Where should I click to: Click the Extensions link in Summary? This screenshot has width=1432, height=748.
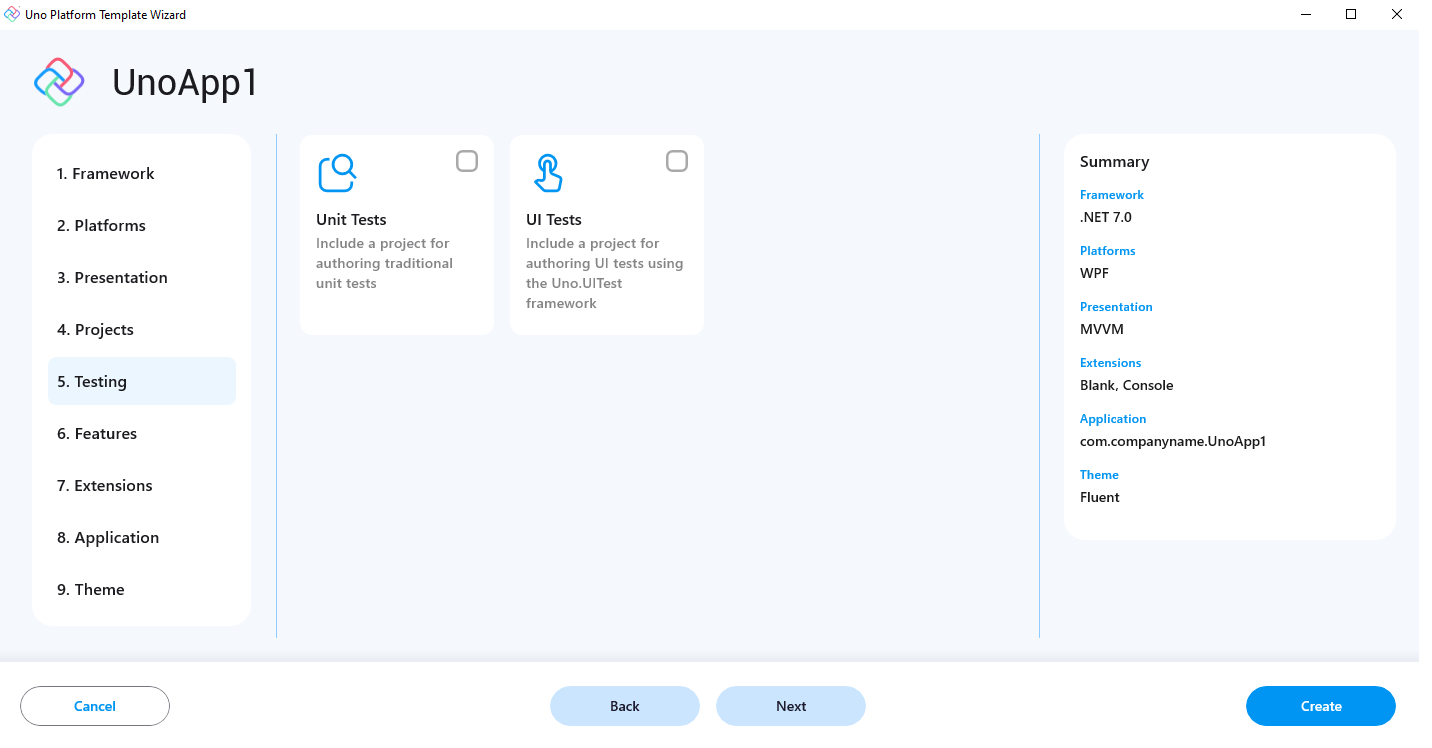(x=1110, y=363)
